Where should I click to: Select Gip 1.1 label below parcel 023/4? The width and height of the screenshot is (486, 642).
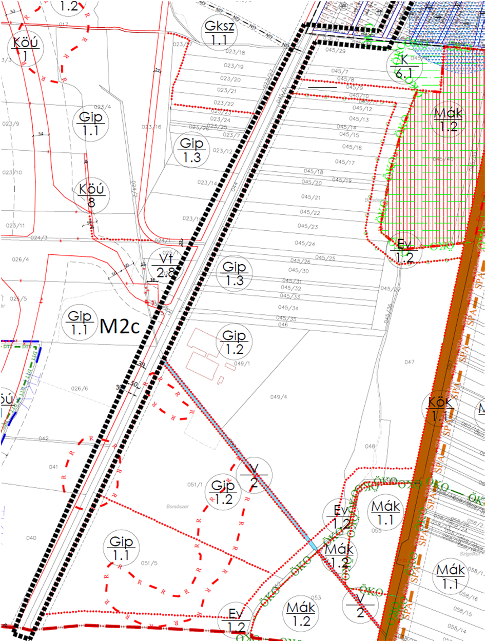click(91, 124)
